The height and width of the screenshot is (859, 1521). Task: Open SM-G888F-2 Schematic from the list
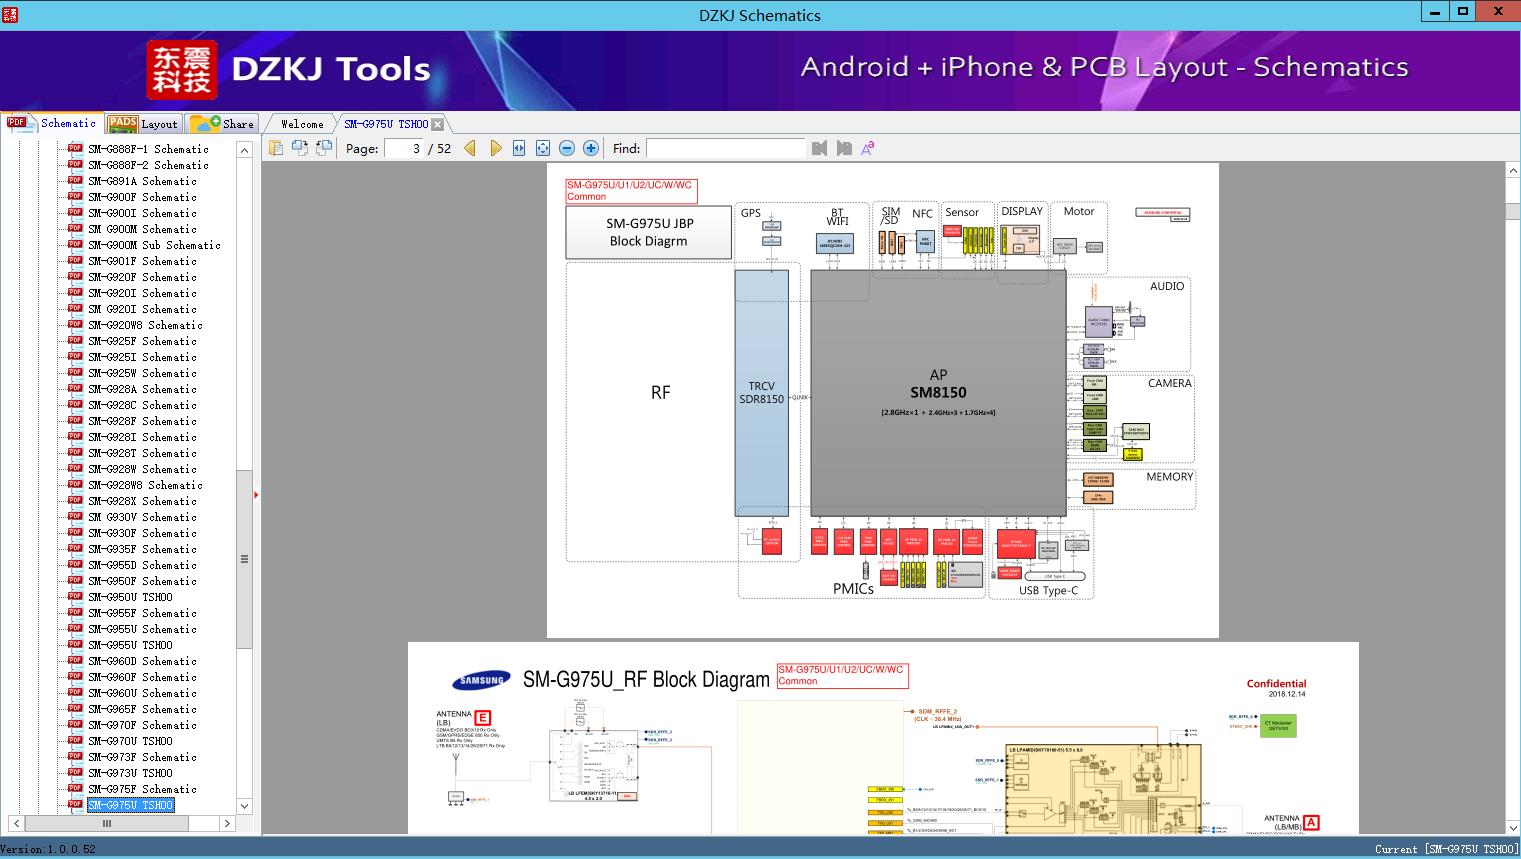pyautogui.click(x=148, y=165)
